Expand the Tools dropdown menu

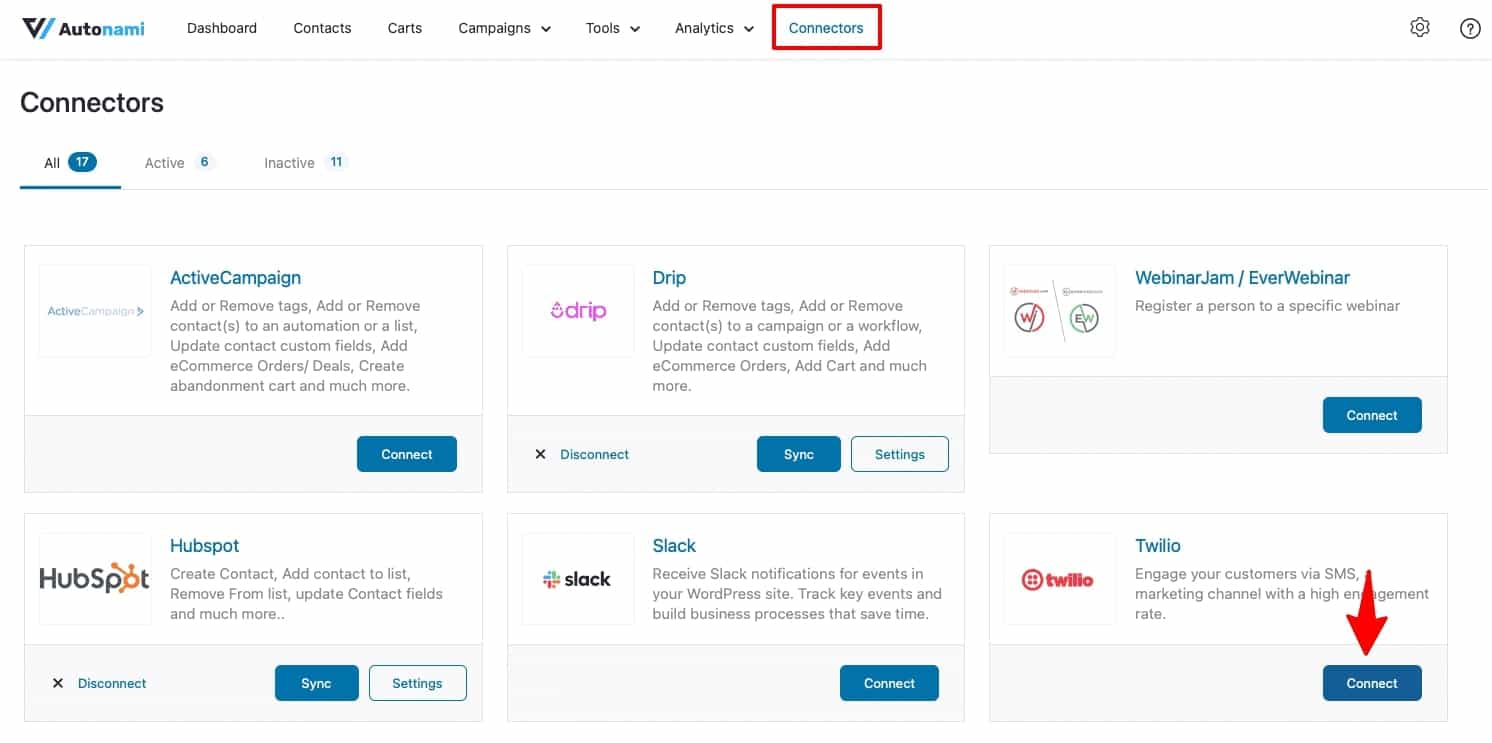coord(612,28)
